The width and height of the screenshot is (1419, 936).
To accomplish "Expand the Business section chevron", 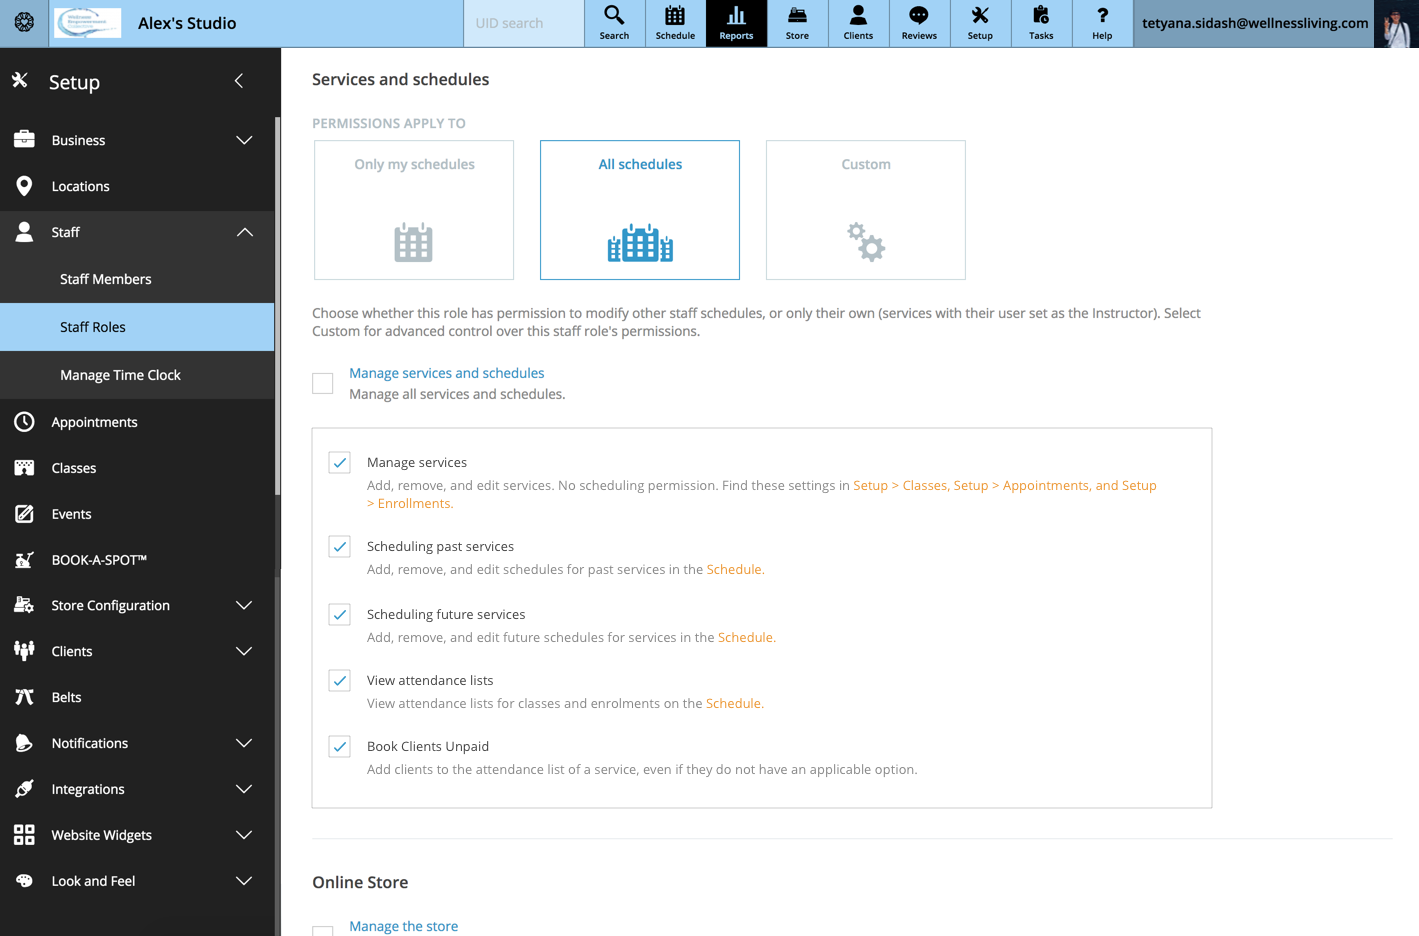I will 244,140.
